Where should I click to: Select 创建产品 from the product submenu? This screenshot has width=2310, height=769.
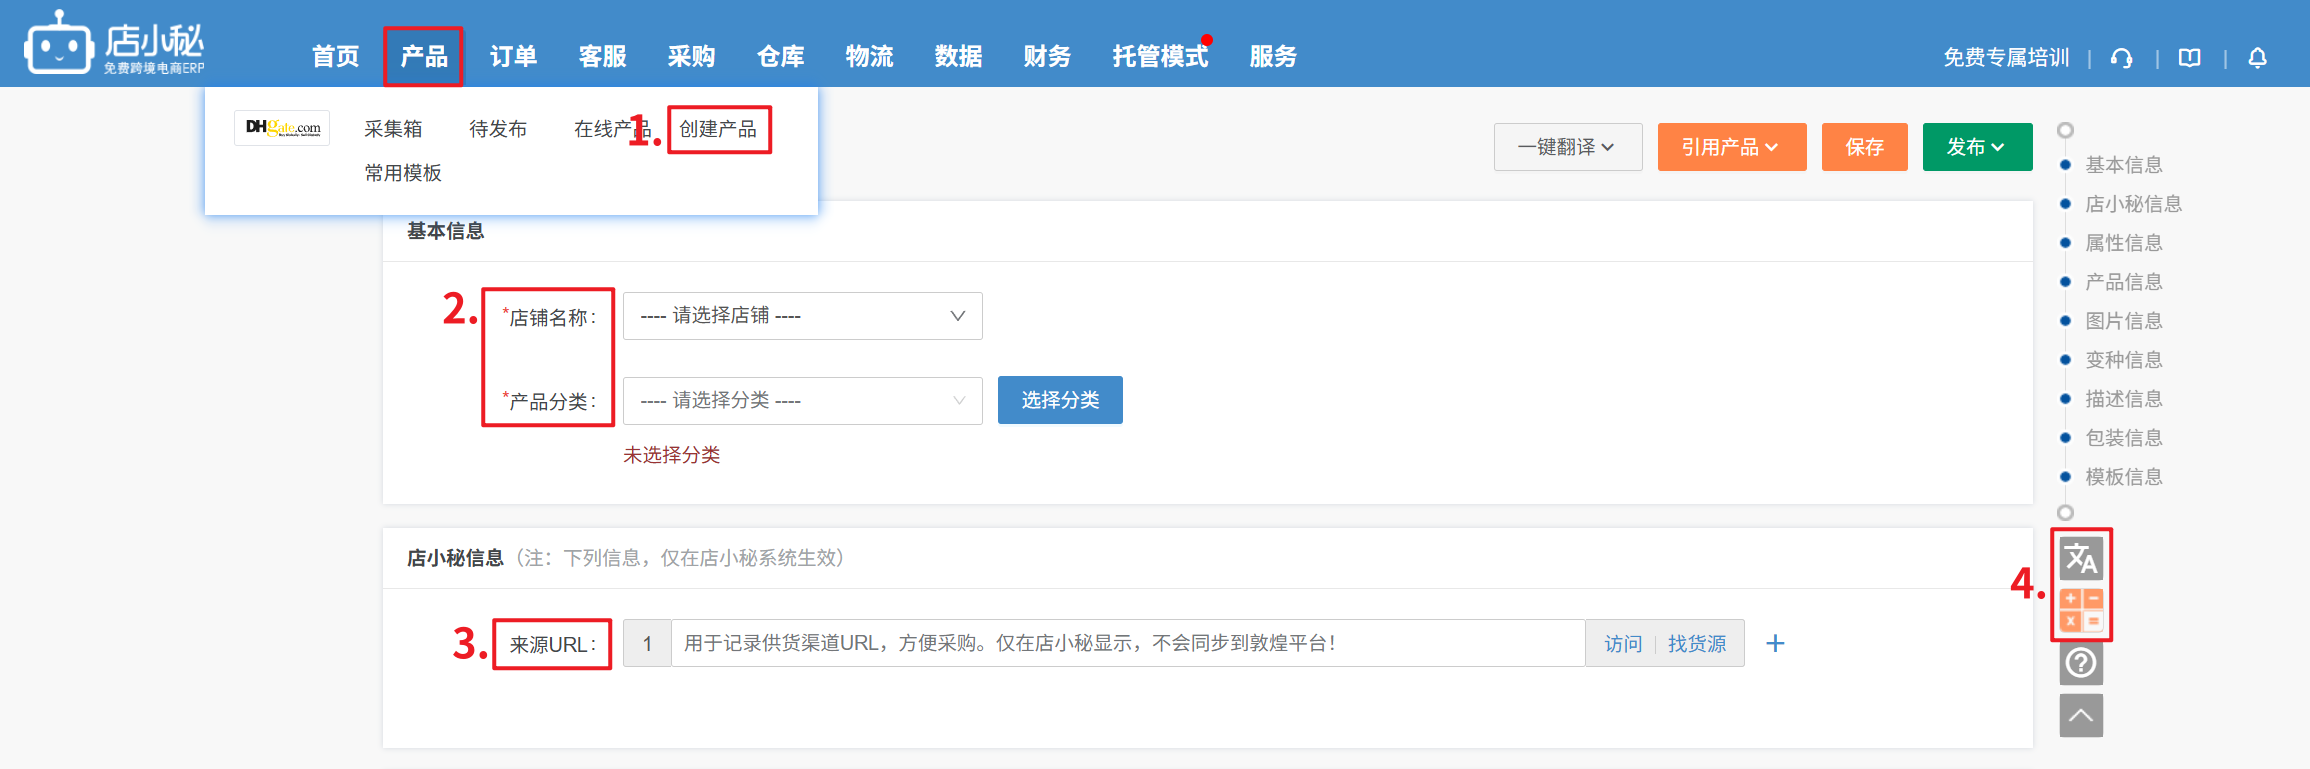(x=718, y=129)
